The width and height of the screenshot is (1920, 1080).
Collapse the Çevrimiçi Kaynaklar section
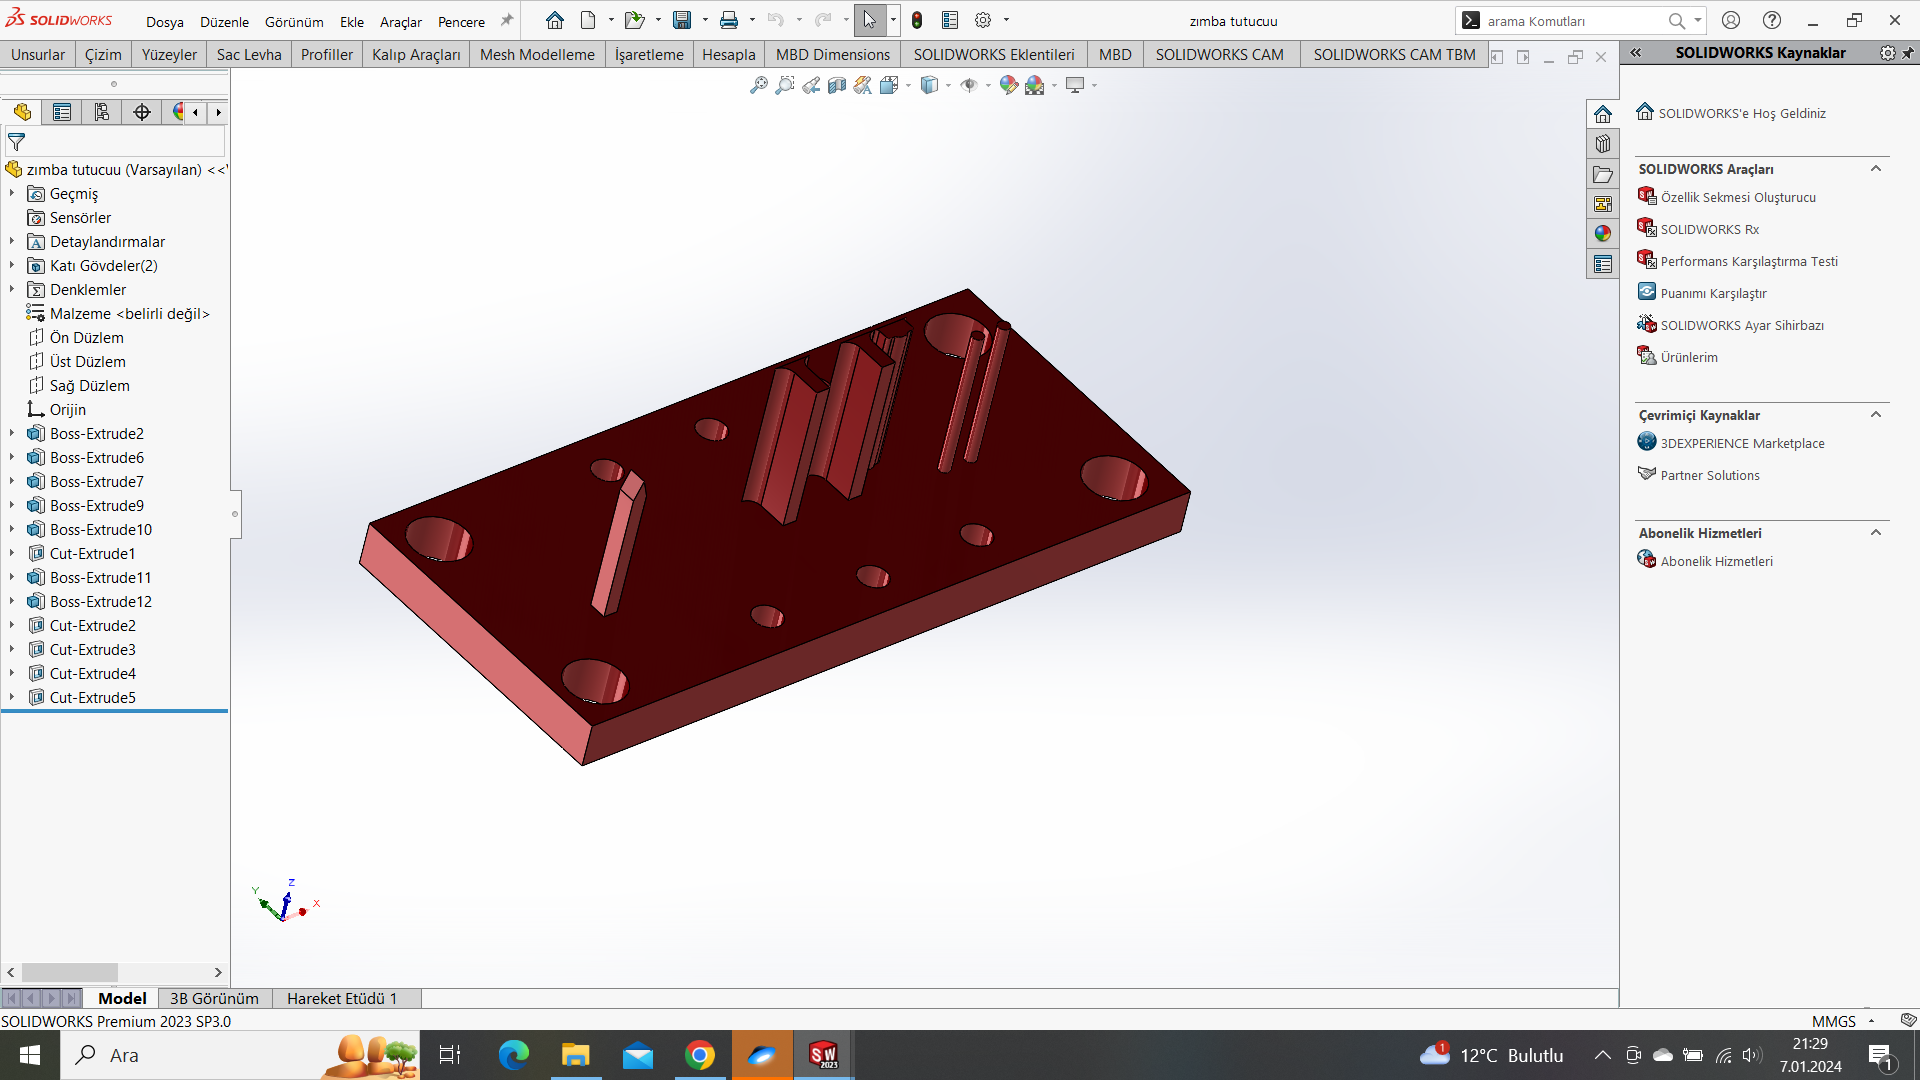coord(1876,415)
